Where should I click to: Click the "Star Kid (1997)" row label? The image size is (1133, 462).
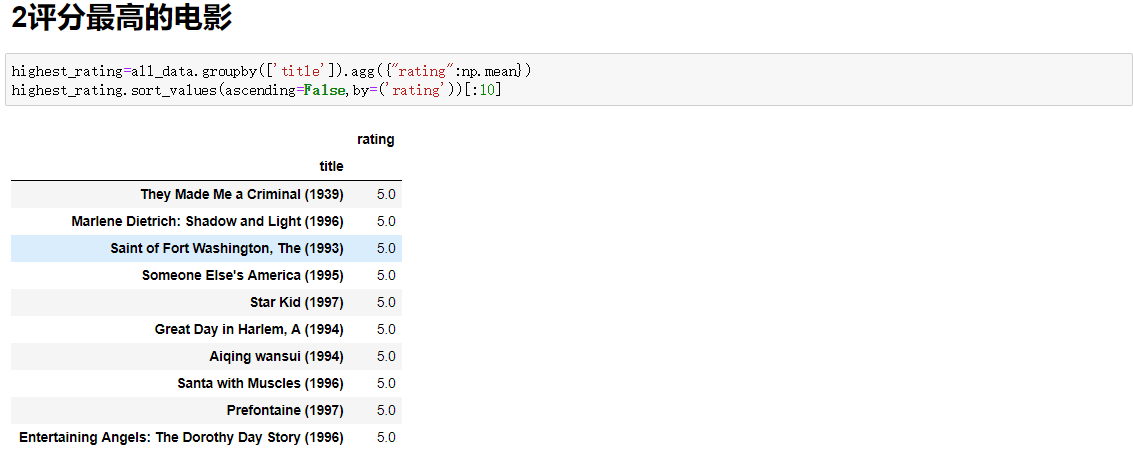(x=296, y=302)
